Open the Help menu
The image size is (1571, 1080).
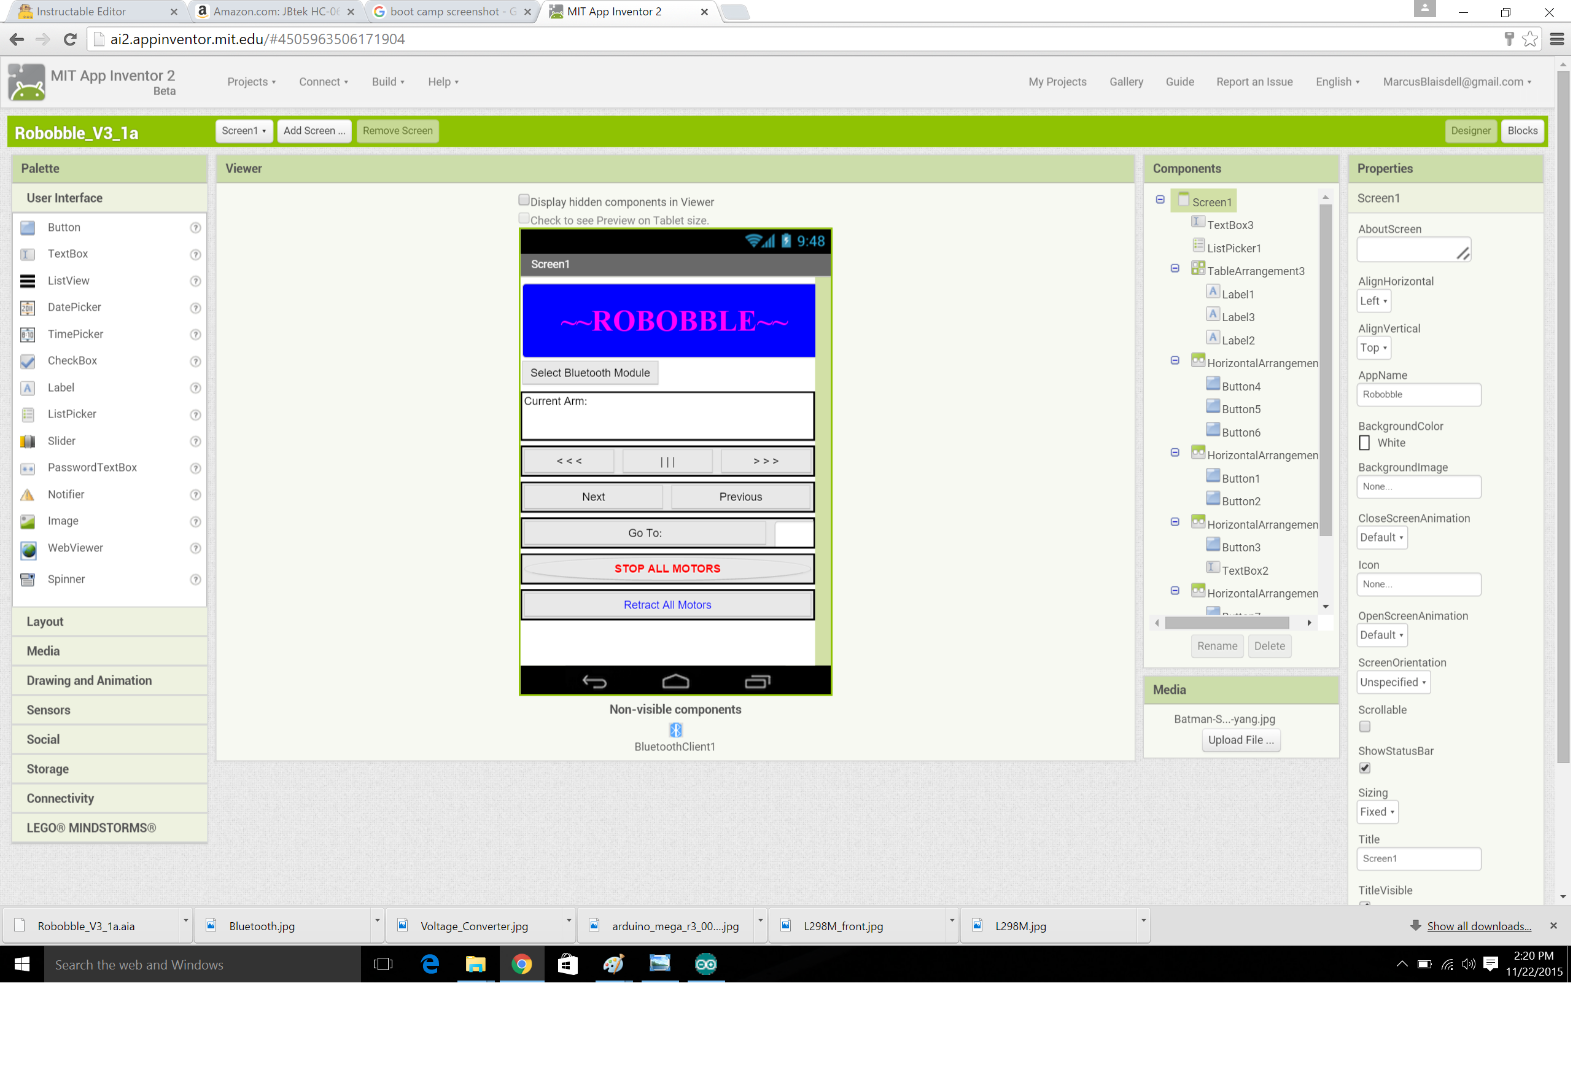click(443, 82)
